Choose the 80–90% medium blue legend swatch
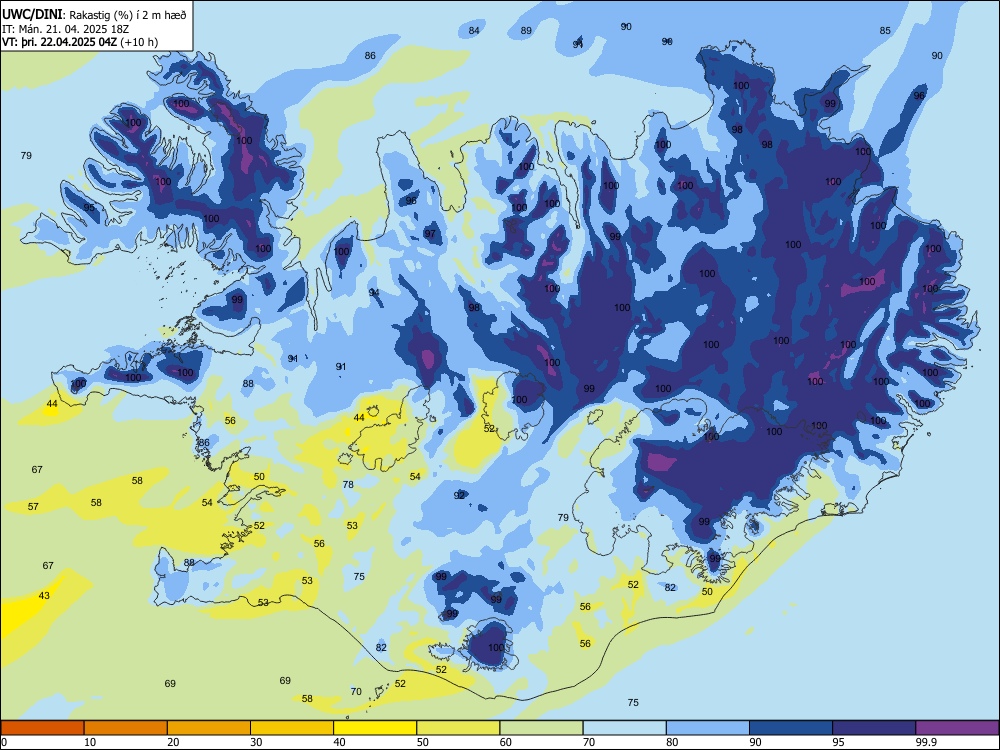Image resolution: width=1000 pixels, height=750 pixels. click(x=708, y=728)
